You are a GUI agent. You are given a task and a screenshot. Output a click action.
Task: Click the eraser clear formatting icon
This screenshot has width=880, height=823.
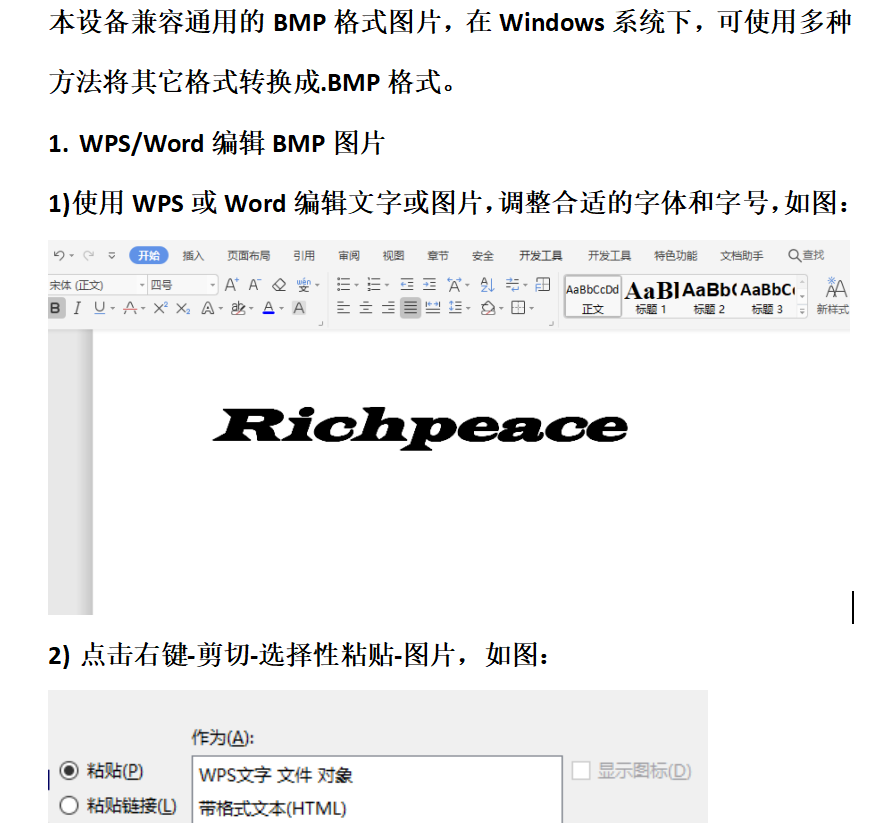click(x=279, y=285)
